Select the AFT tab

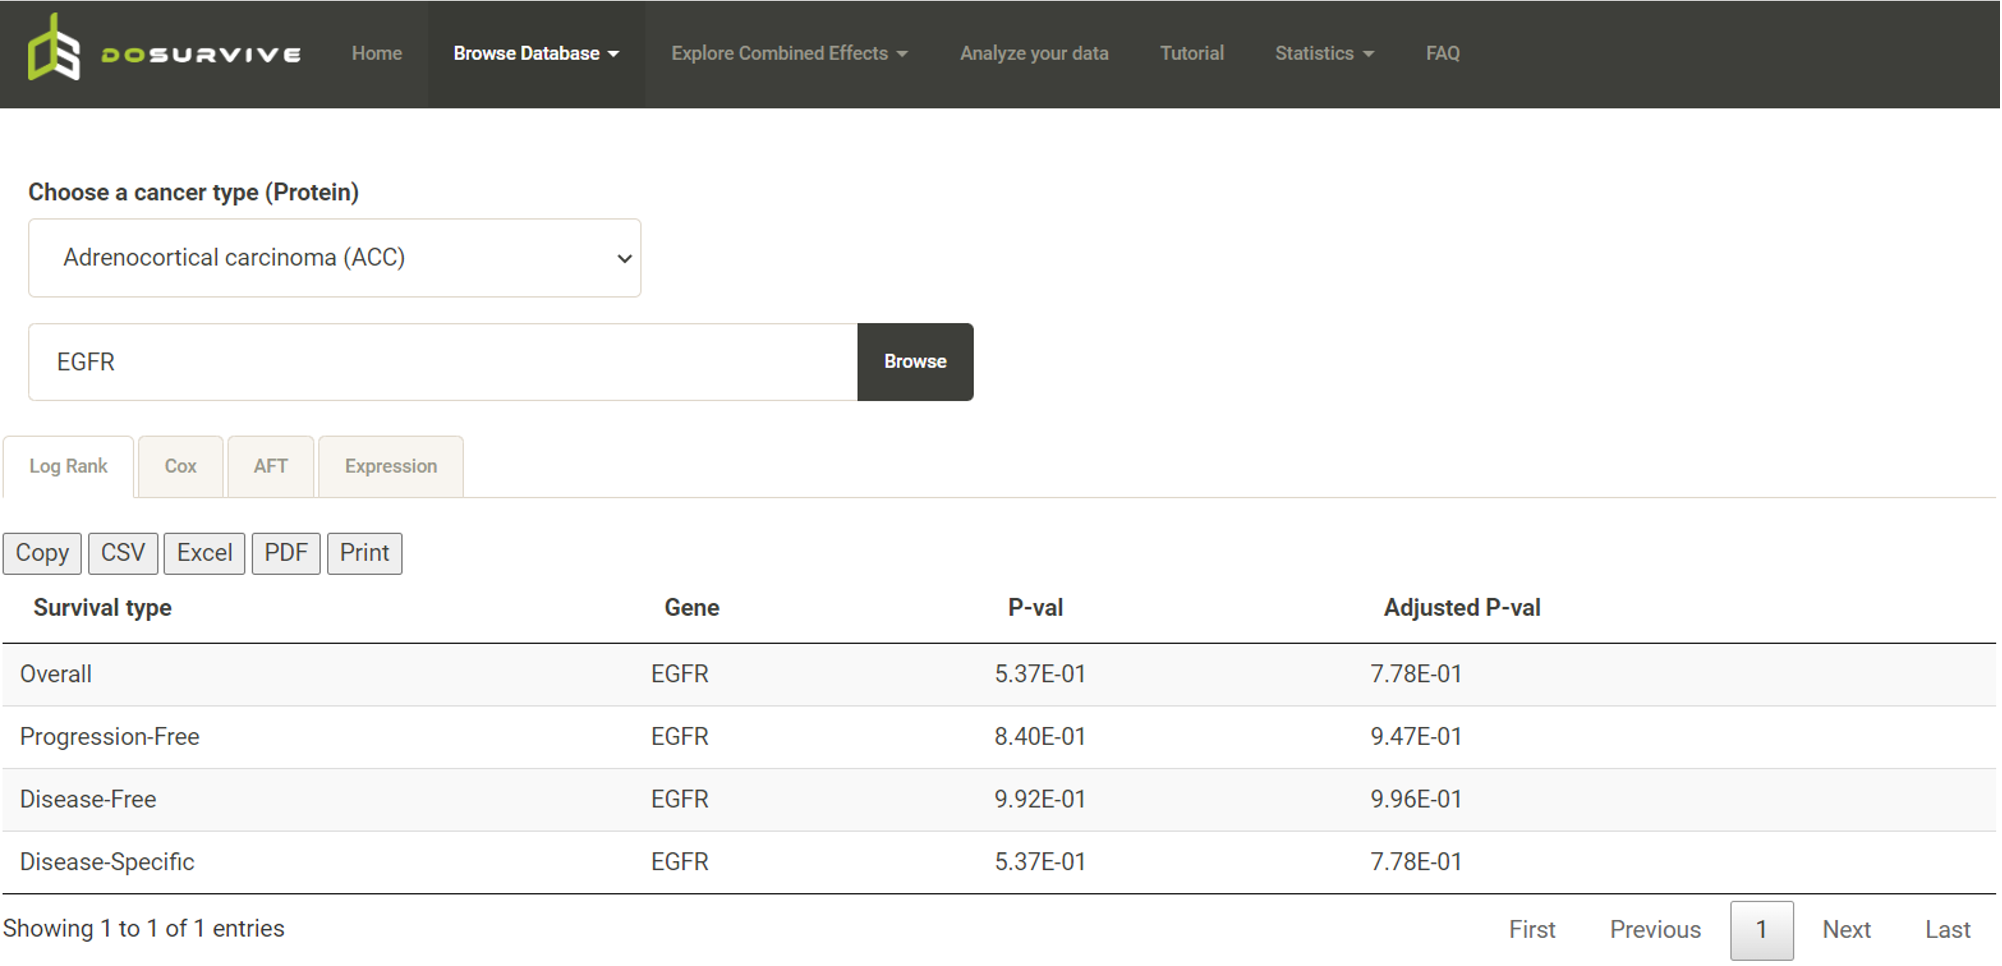pos(270,466)
